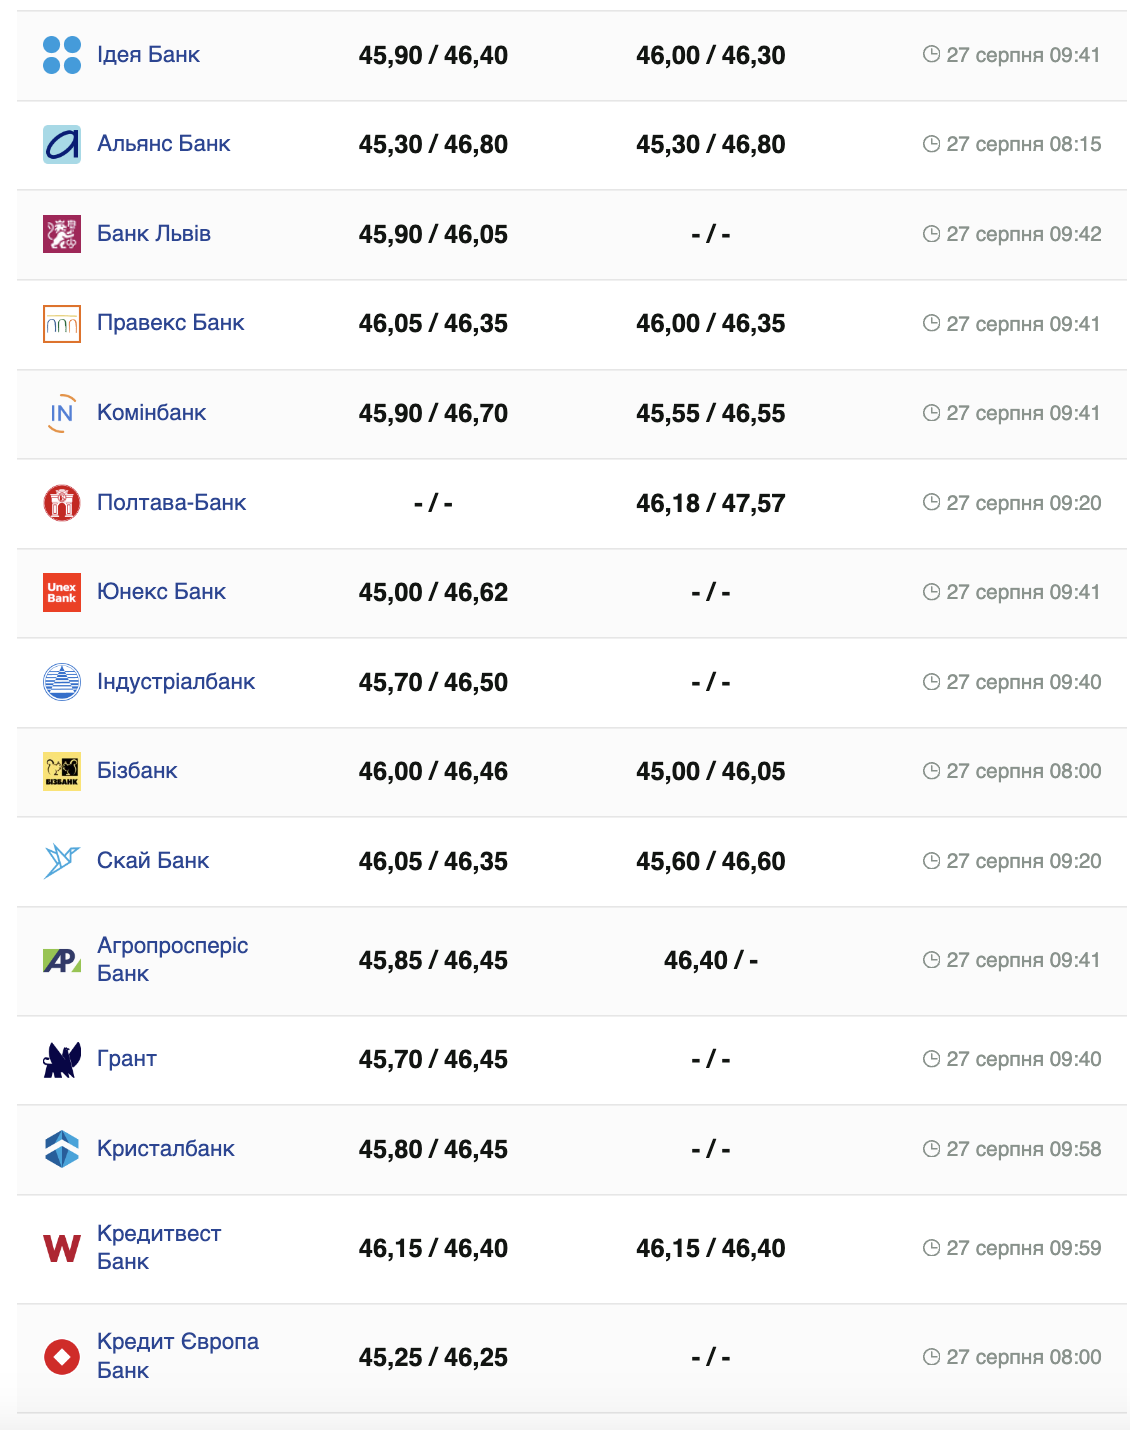
Task: Click the Комінбанк IN logo
Action: [x=62, y=413]
